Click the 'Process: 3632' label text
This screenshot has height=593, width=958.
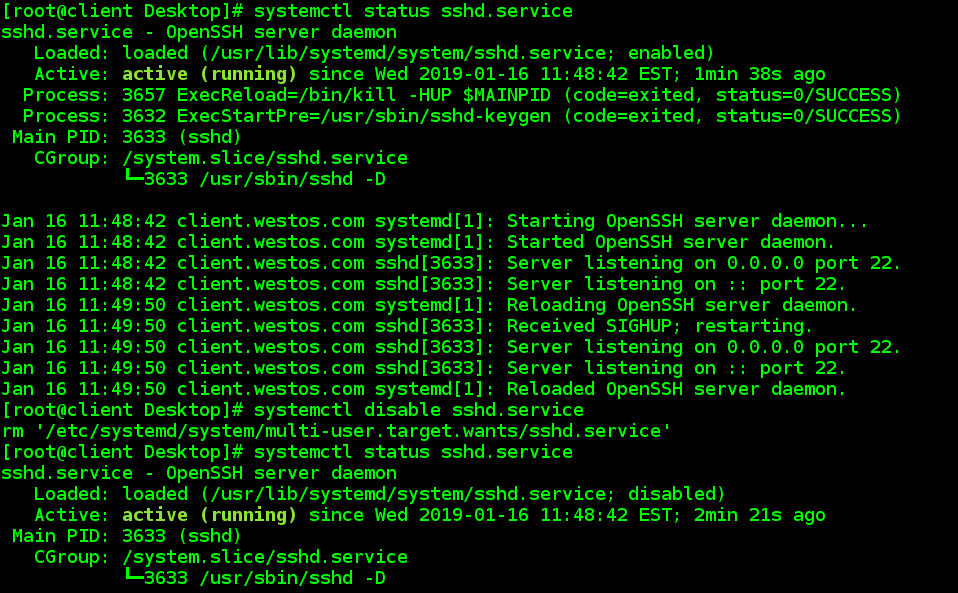coord(94,116)
